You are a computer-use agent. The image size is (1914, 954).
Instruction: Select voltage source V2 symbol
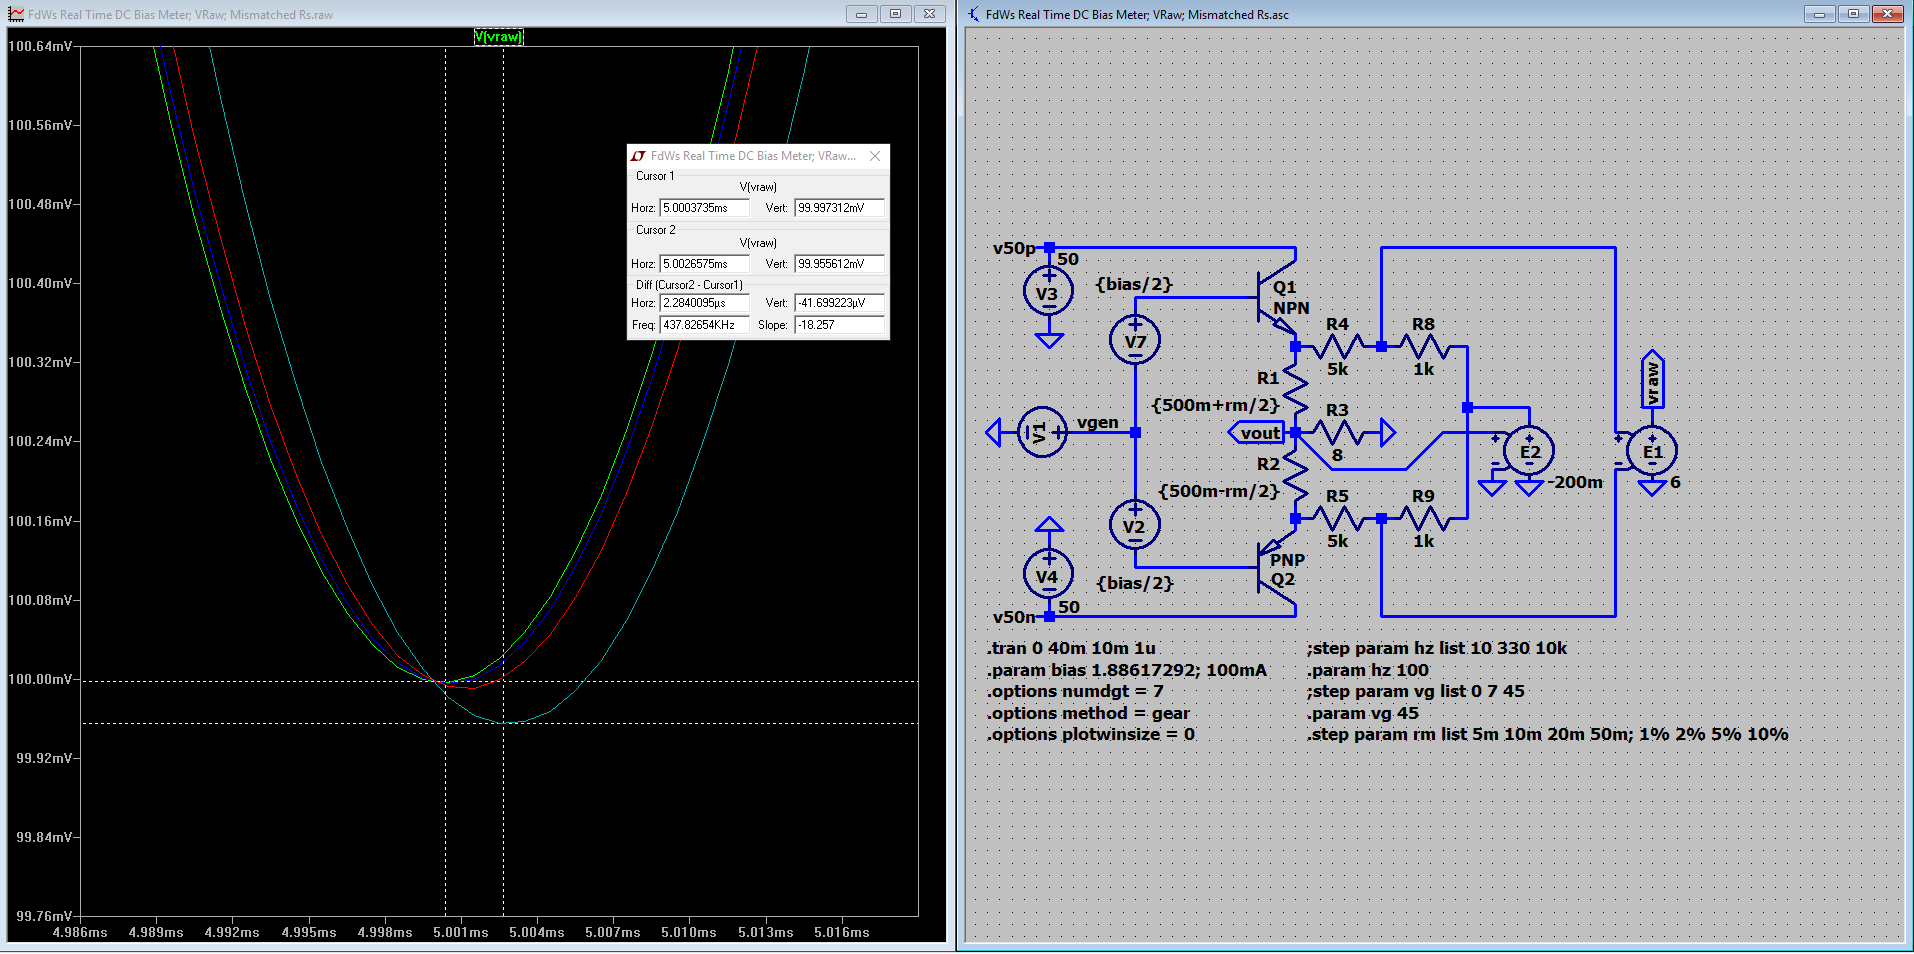pyautogui.click(x=1135, y=525)
